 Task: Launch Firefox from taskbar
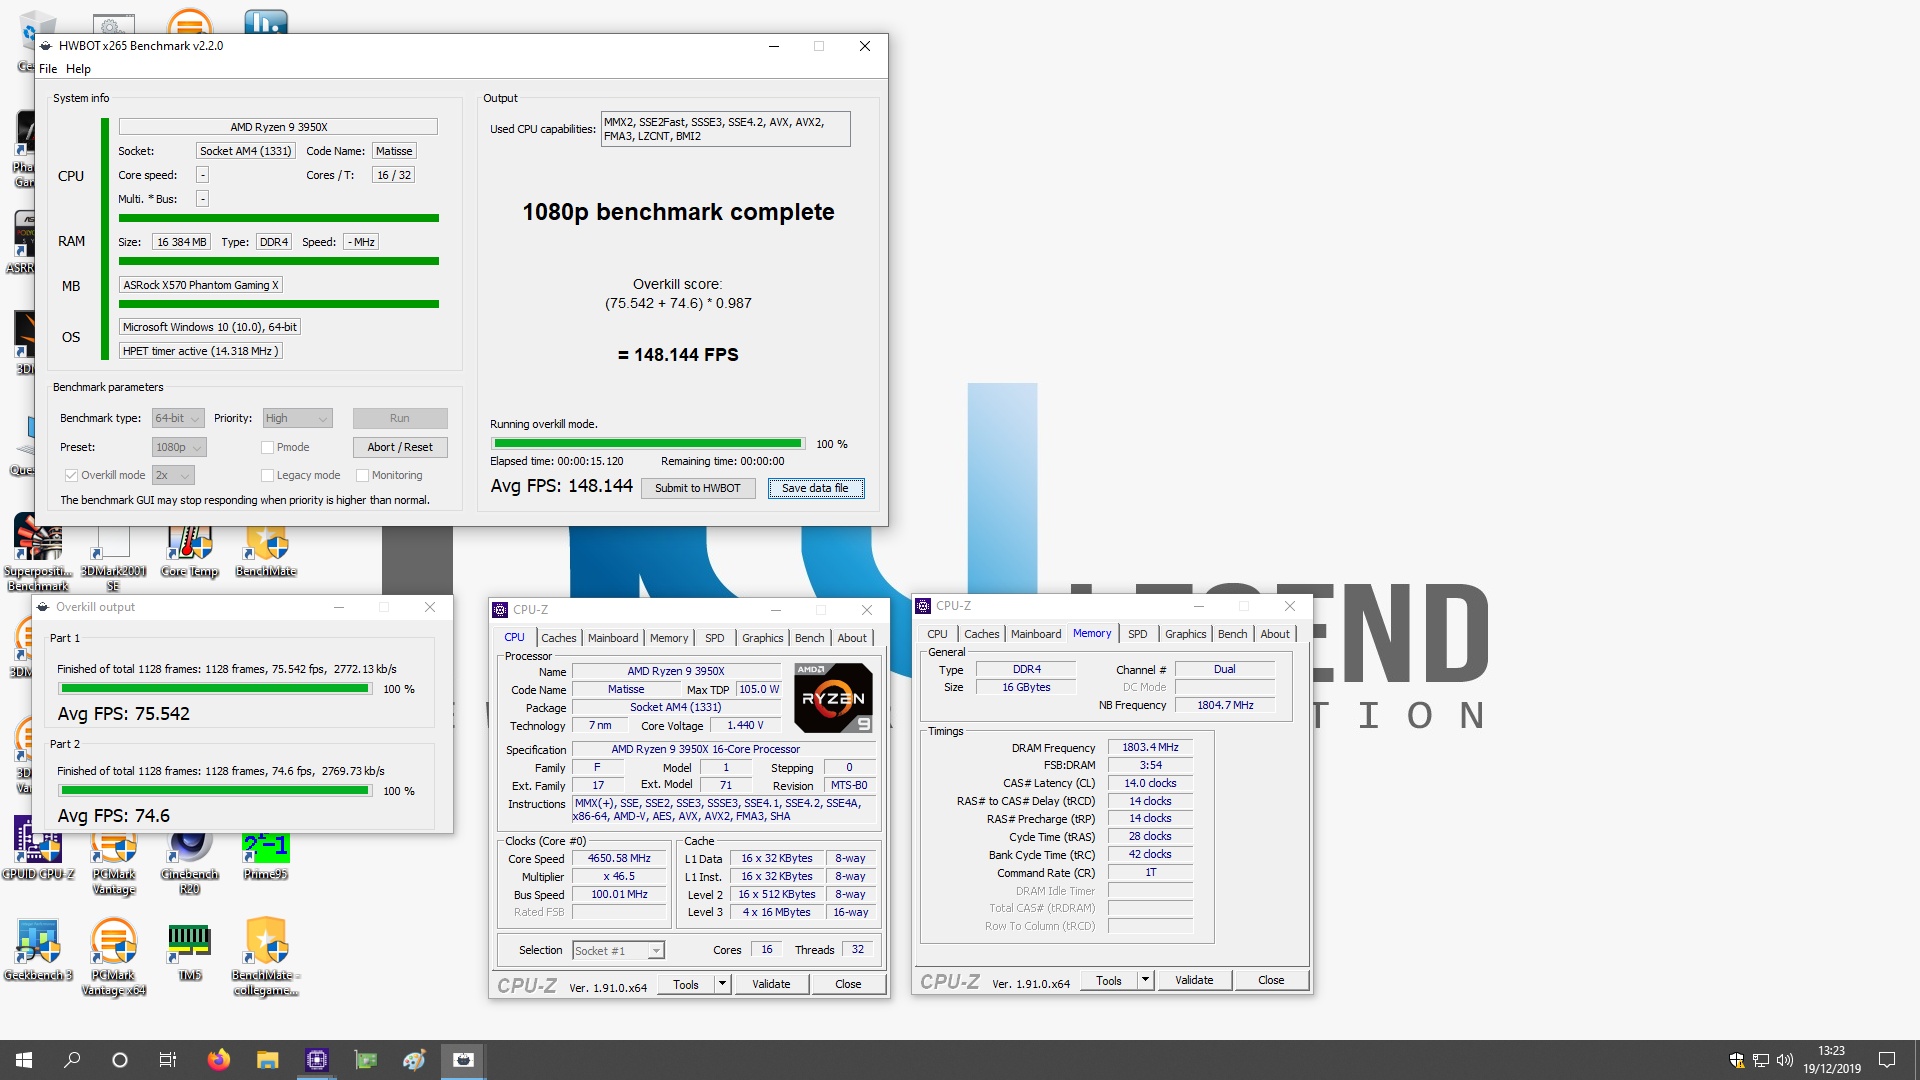[x=218, y=1060]
